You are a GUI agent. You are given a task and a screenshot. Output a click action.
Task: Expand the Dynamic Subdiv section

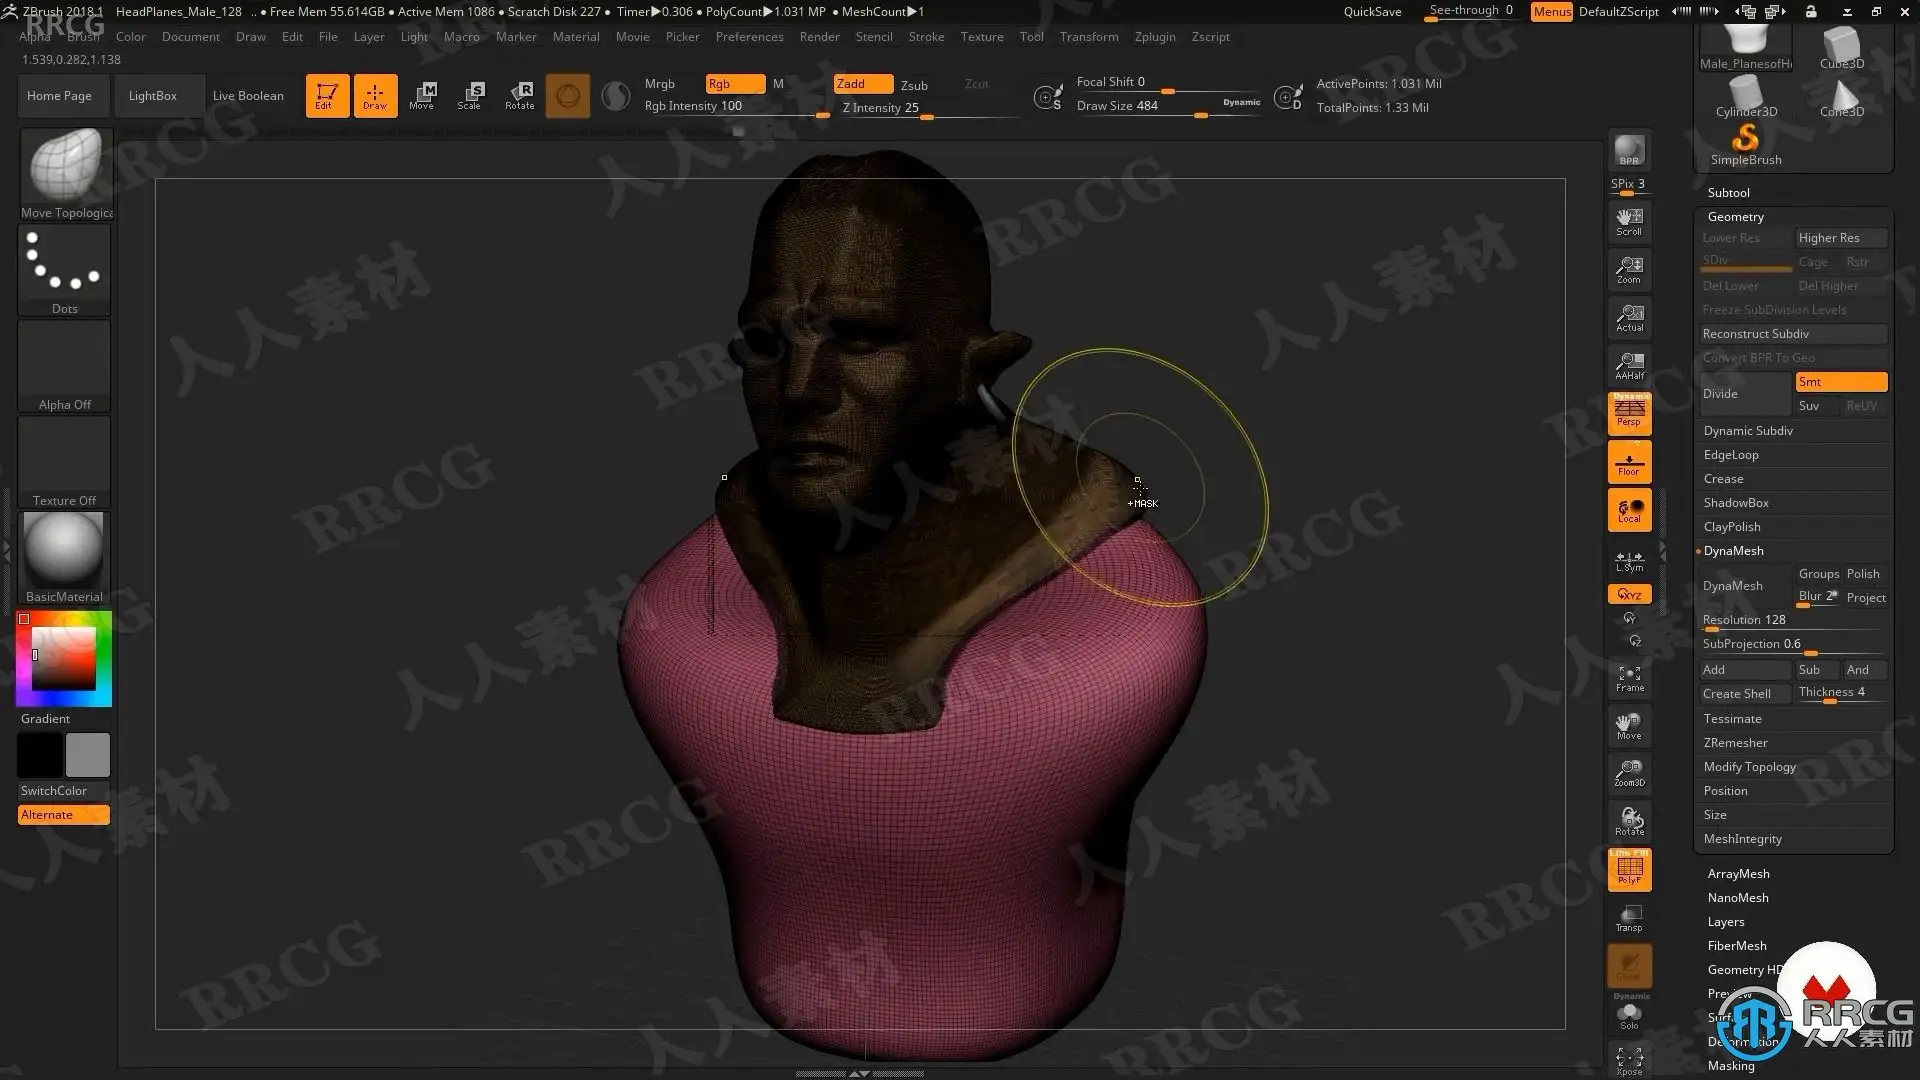(x=1748, y=431)
